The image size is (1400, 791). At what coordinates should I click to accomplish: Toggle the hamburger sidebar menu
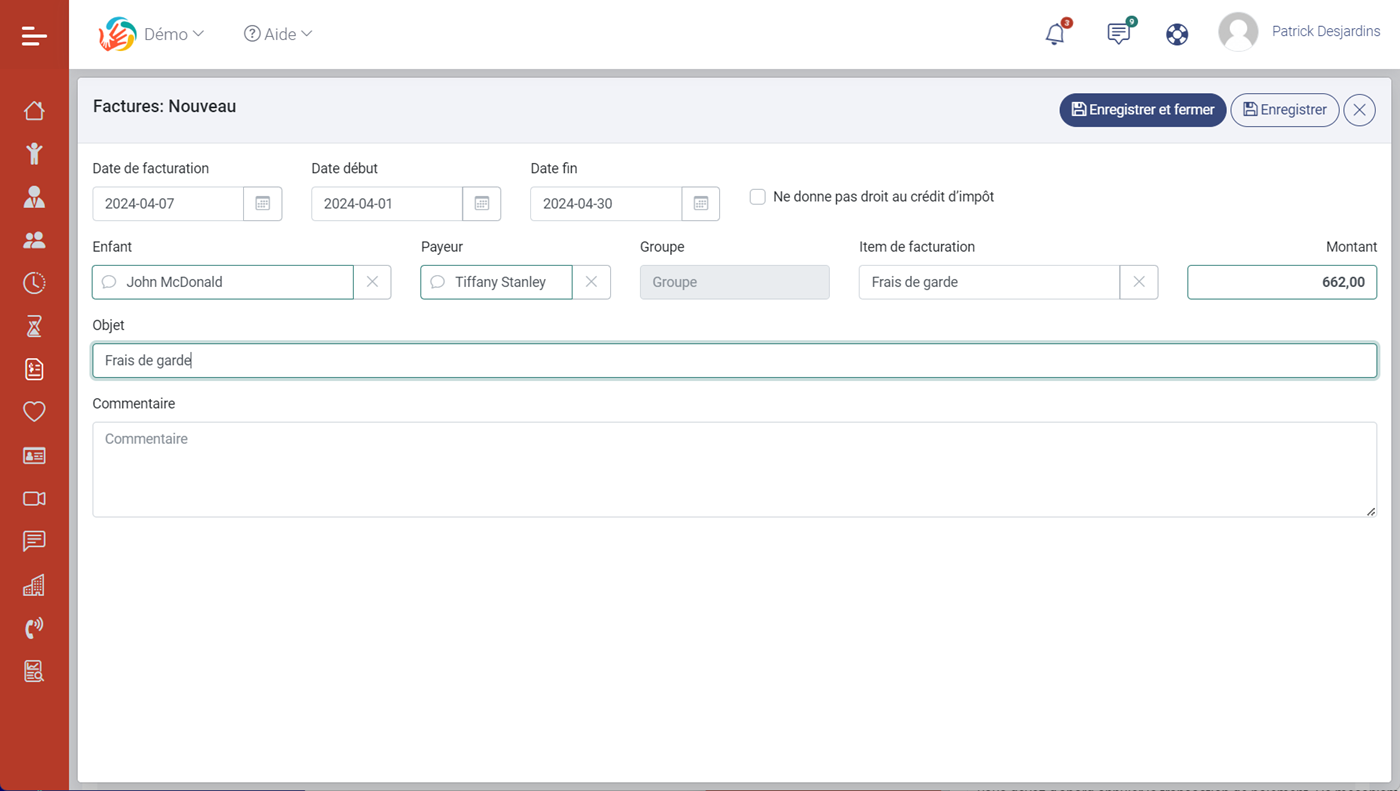(x=34, y=36)
